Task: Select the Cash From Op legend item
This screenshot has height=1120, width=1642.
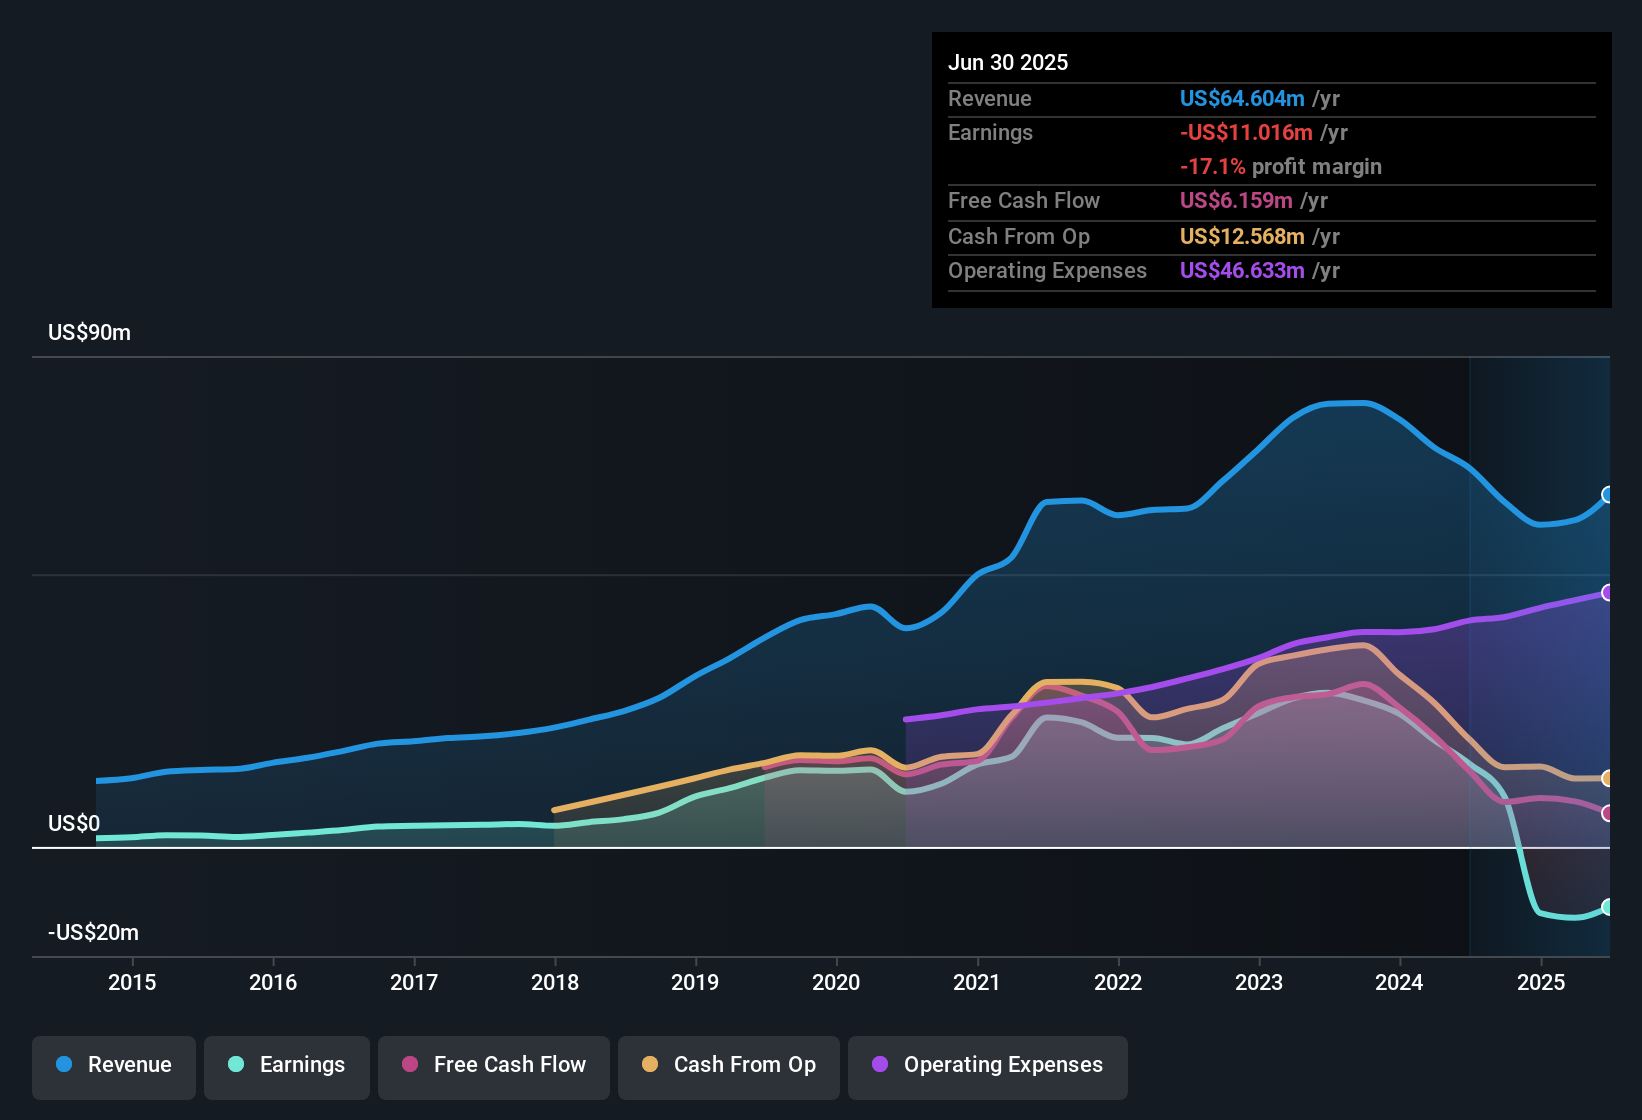Action: (x=728, y=1065)
